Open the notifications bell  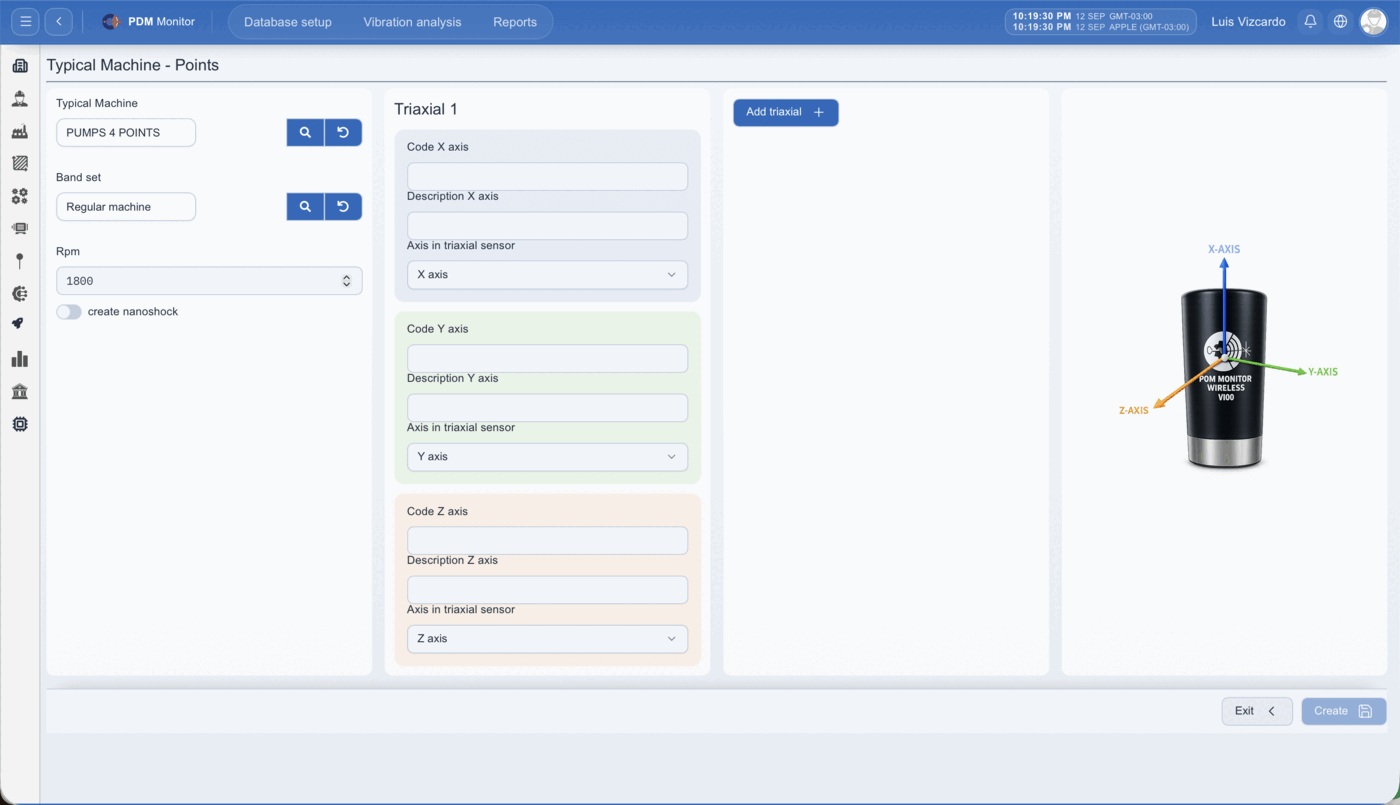(1310, 21)
